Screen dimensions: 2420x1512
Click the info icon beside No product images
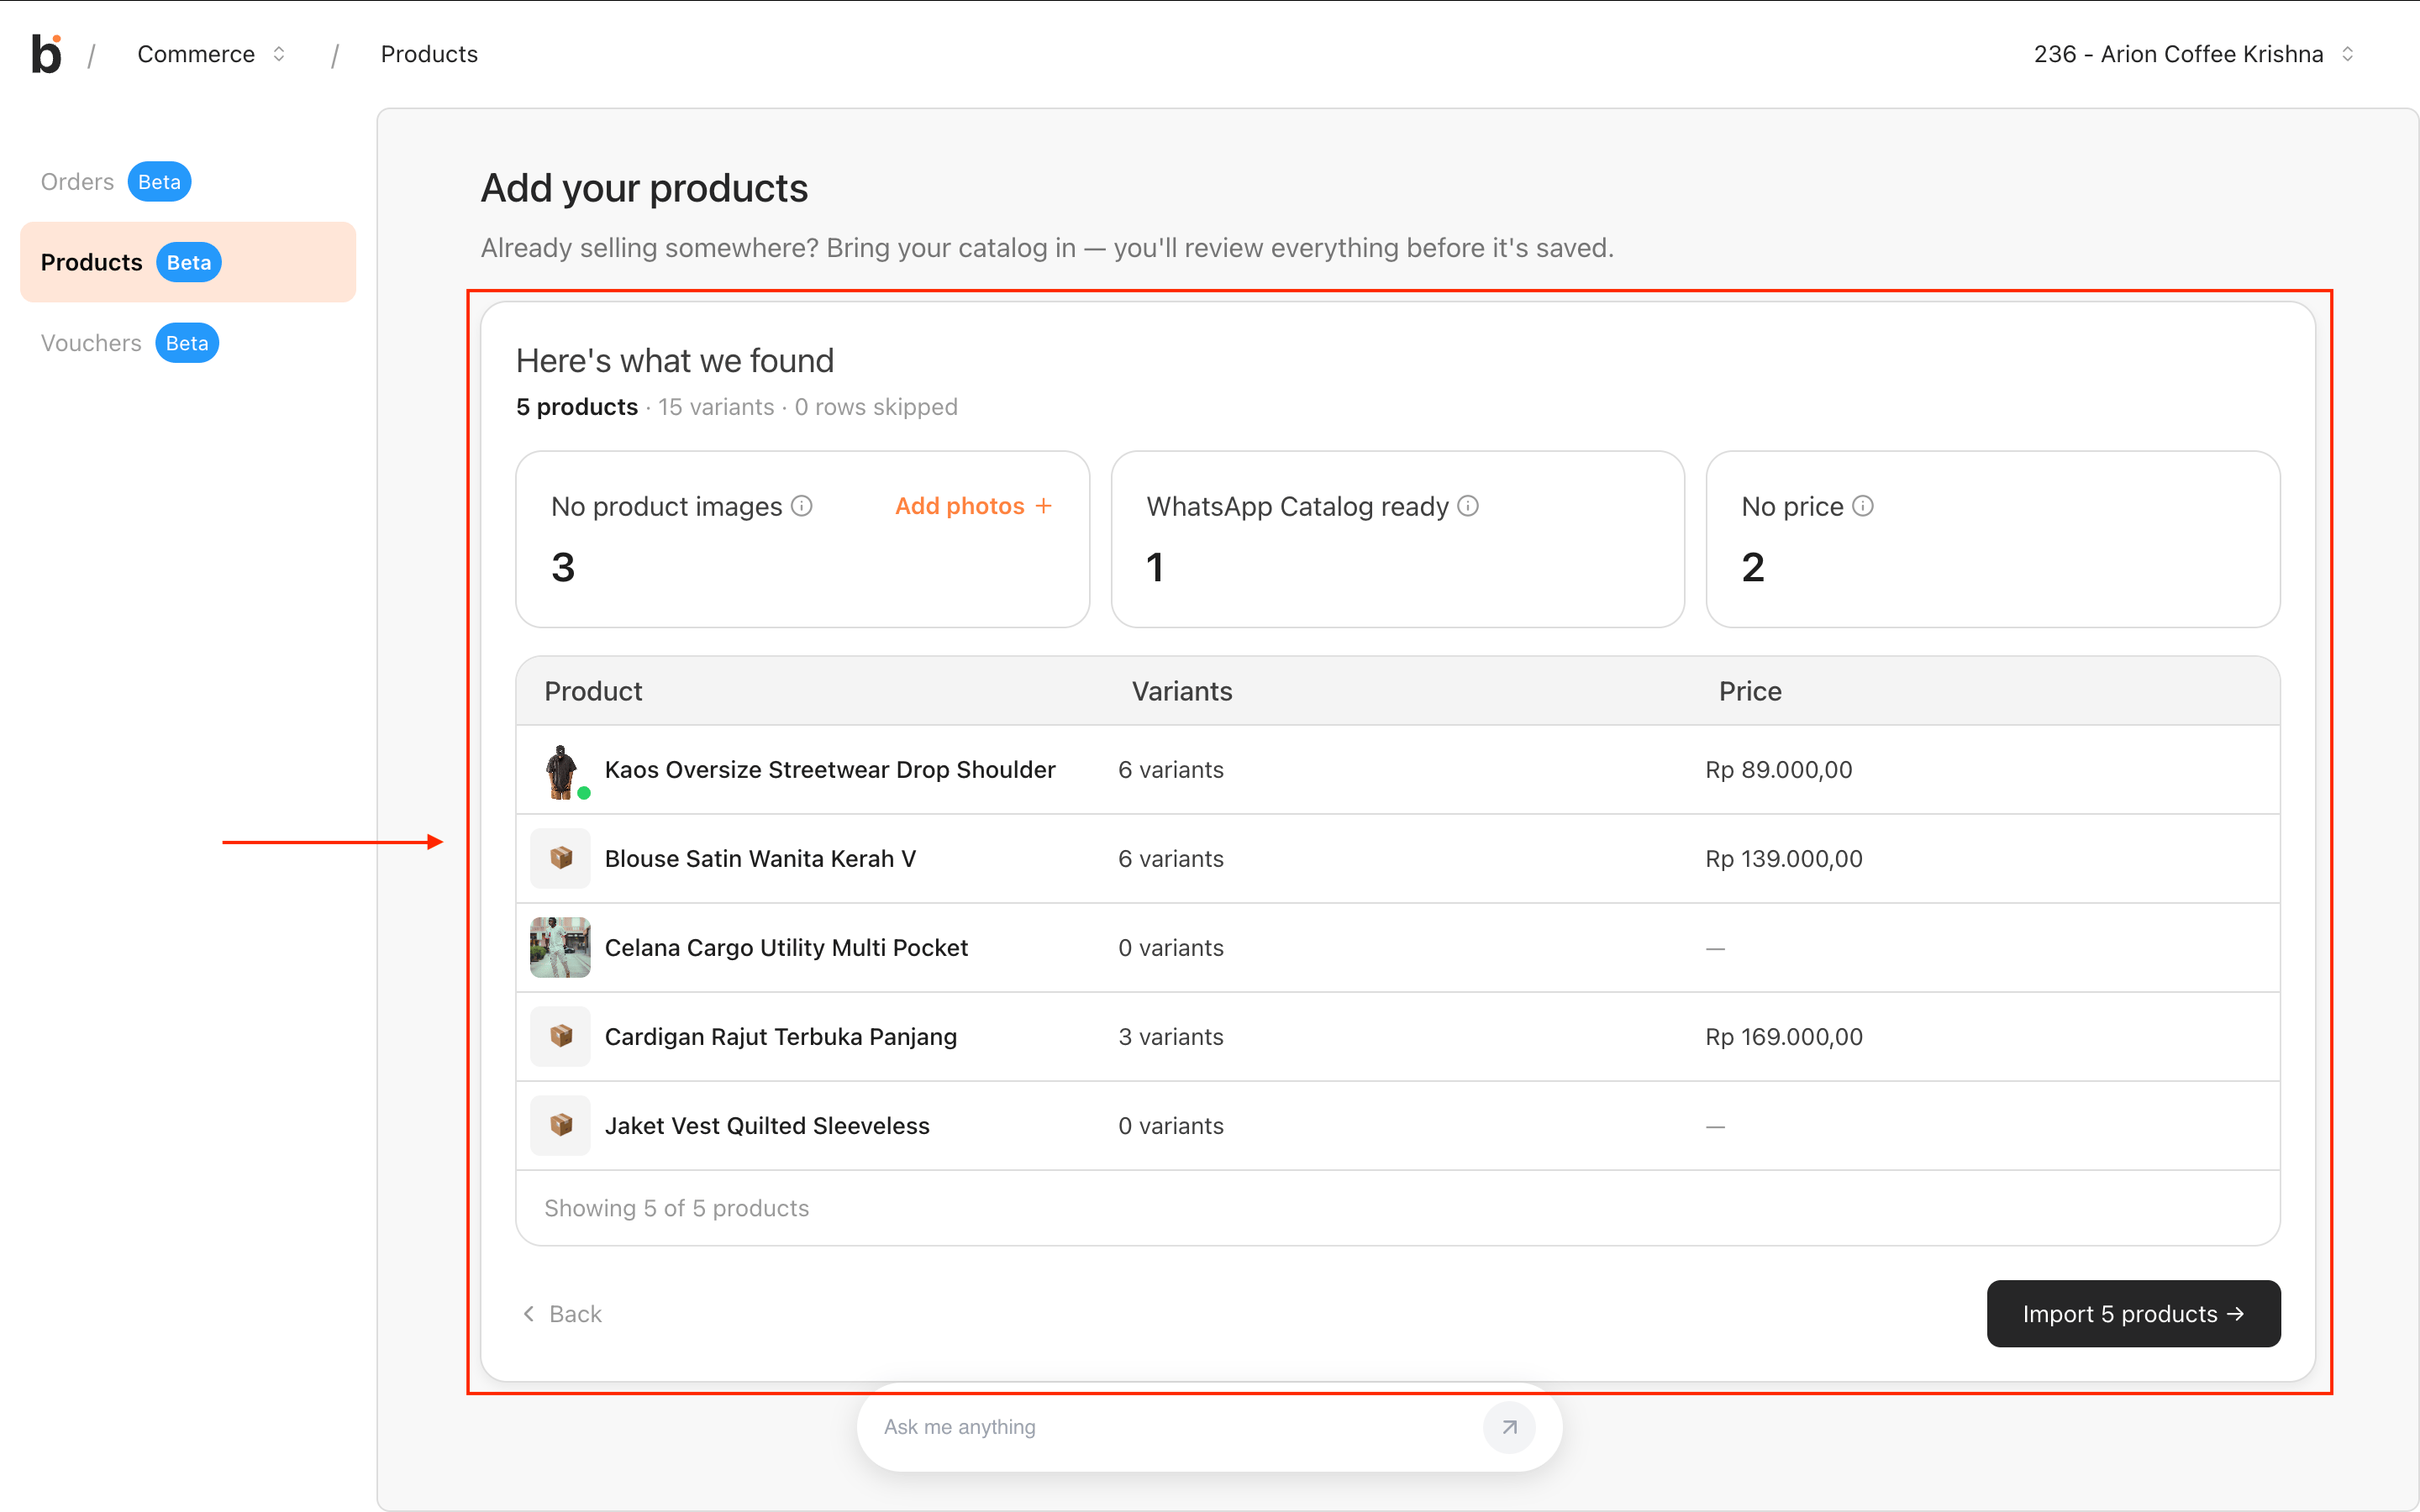click(802, 506)
